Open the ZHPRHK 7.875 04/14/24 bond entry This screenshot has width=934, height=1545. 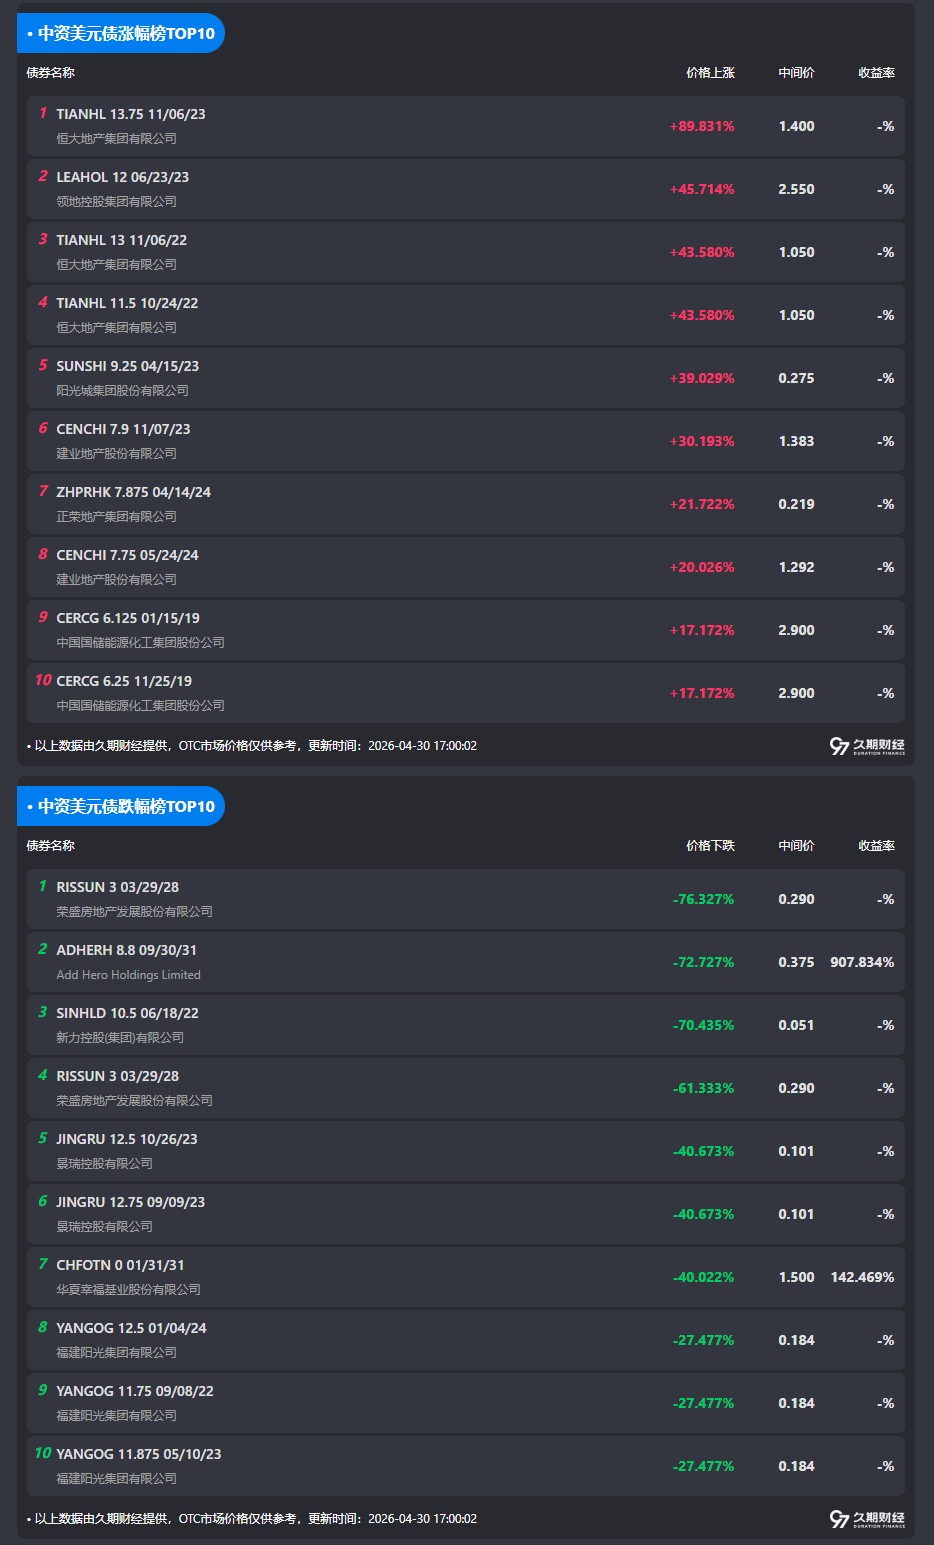133,493
